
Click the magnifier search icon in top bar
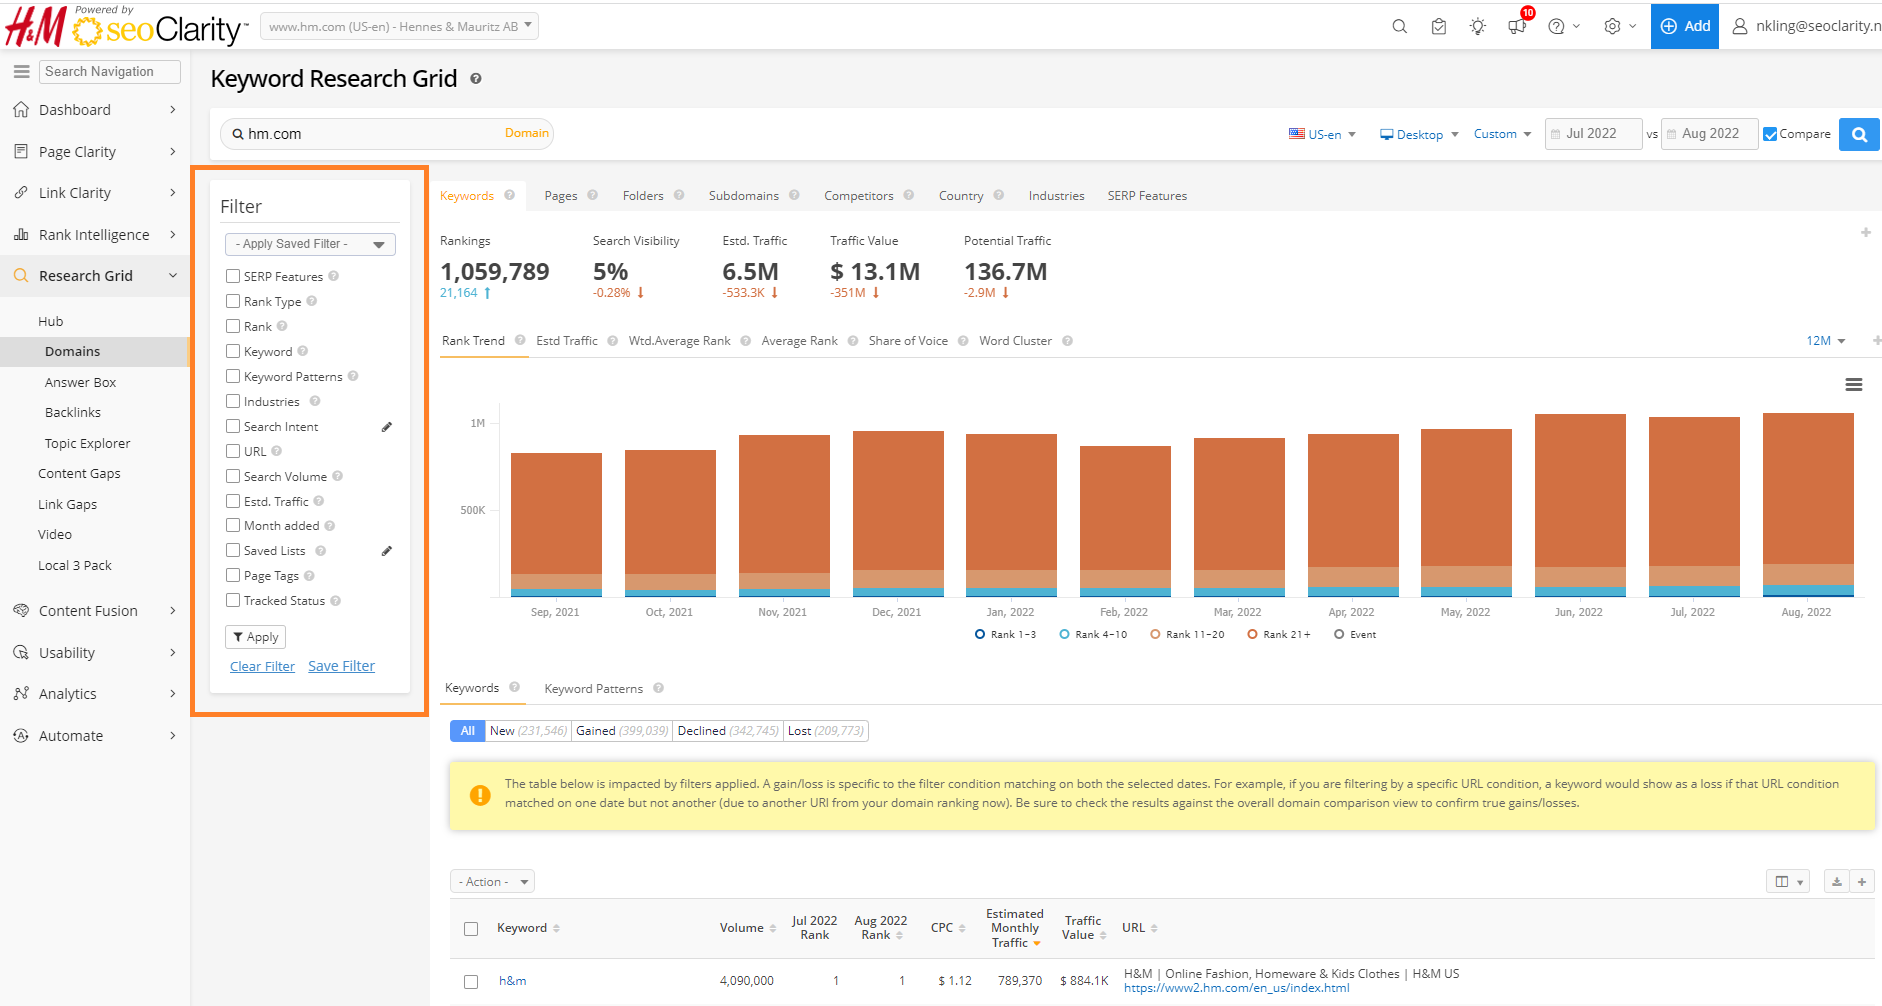coord(1399,27)
